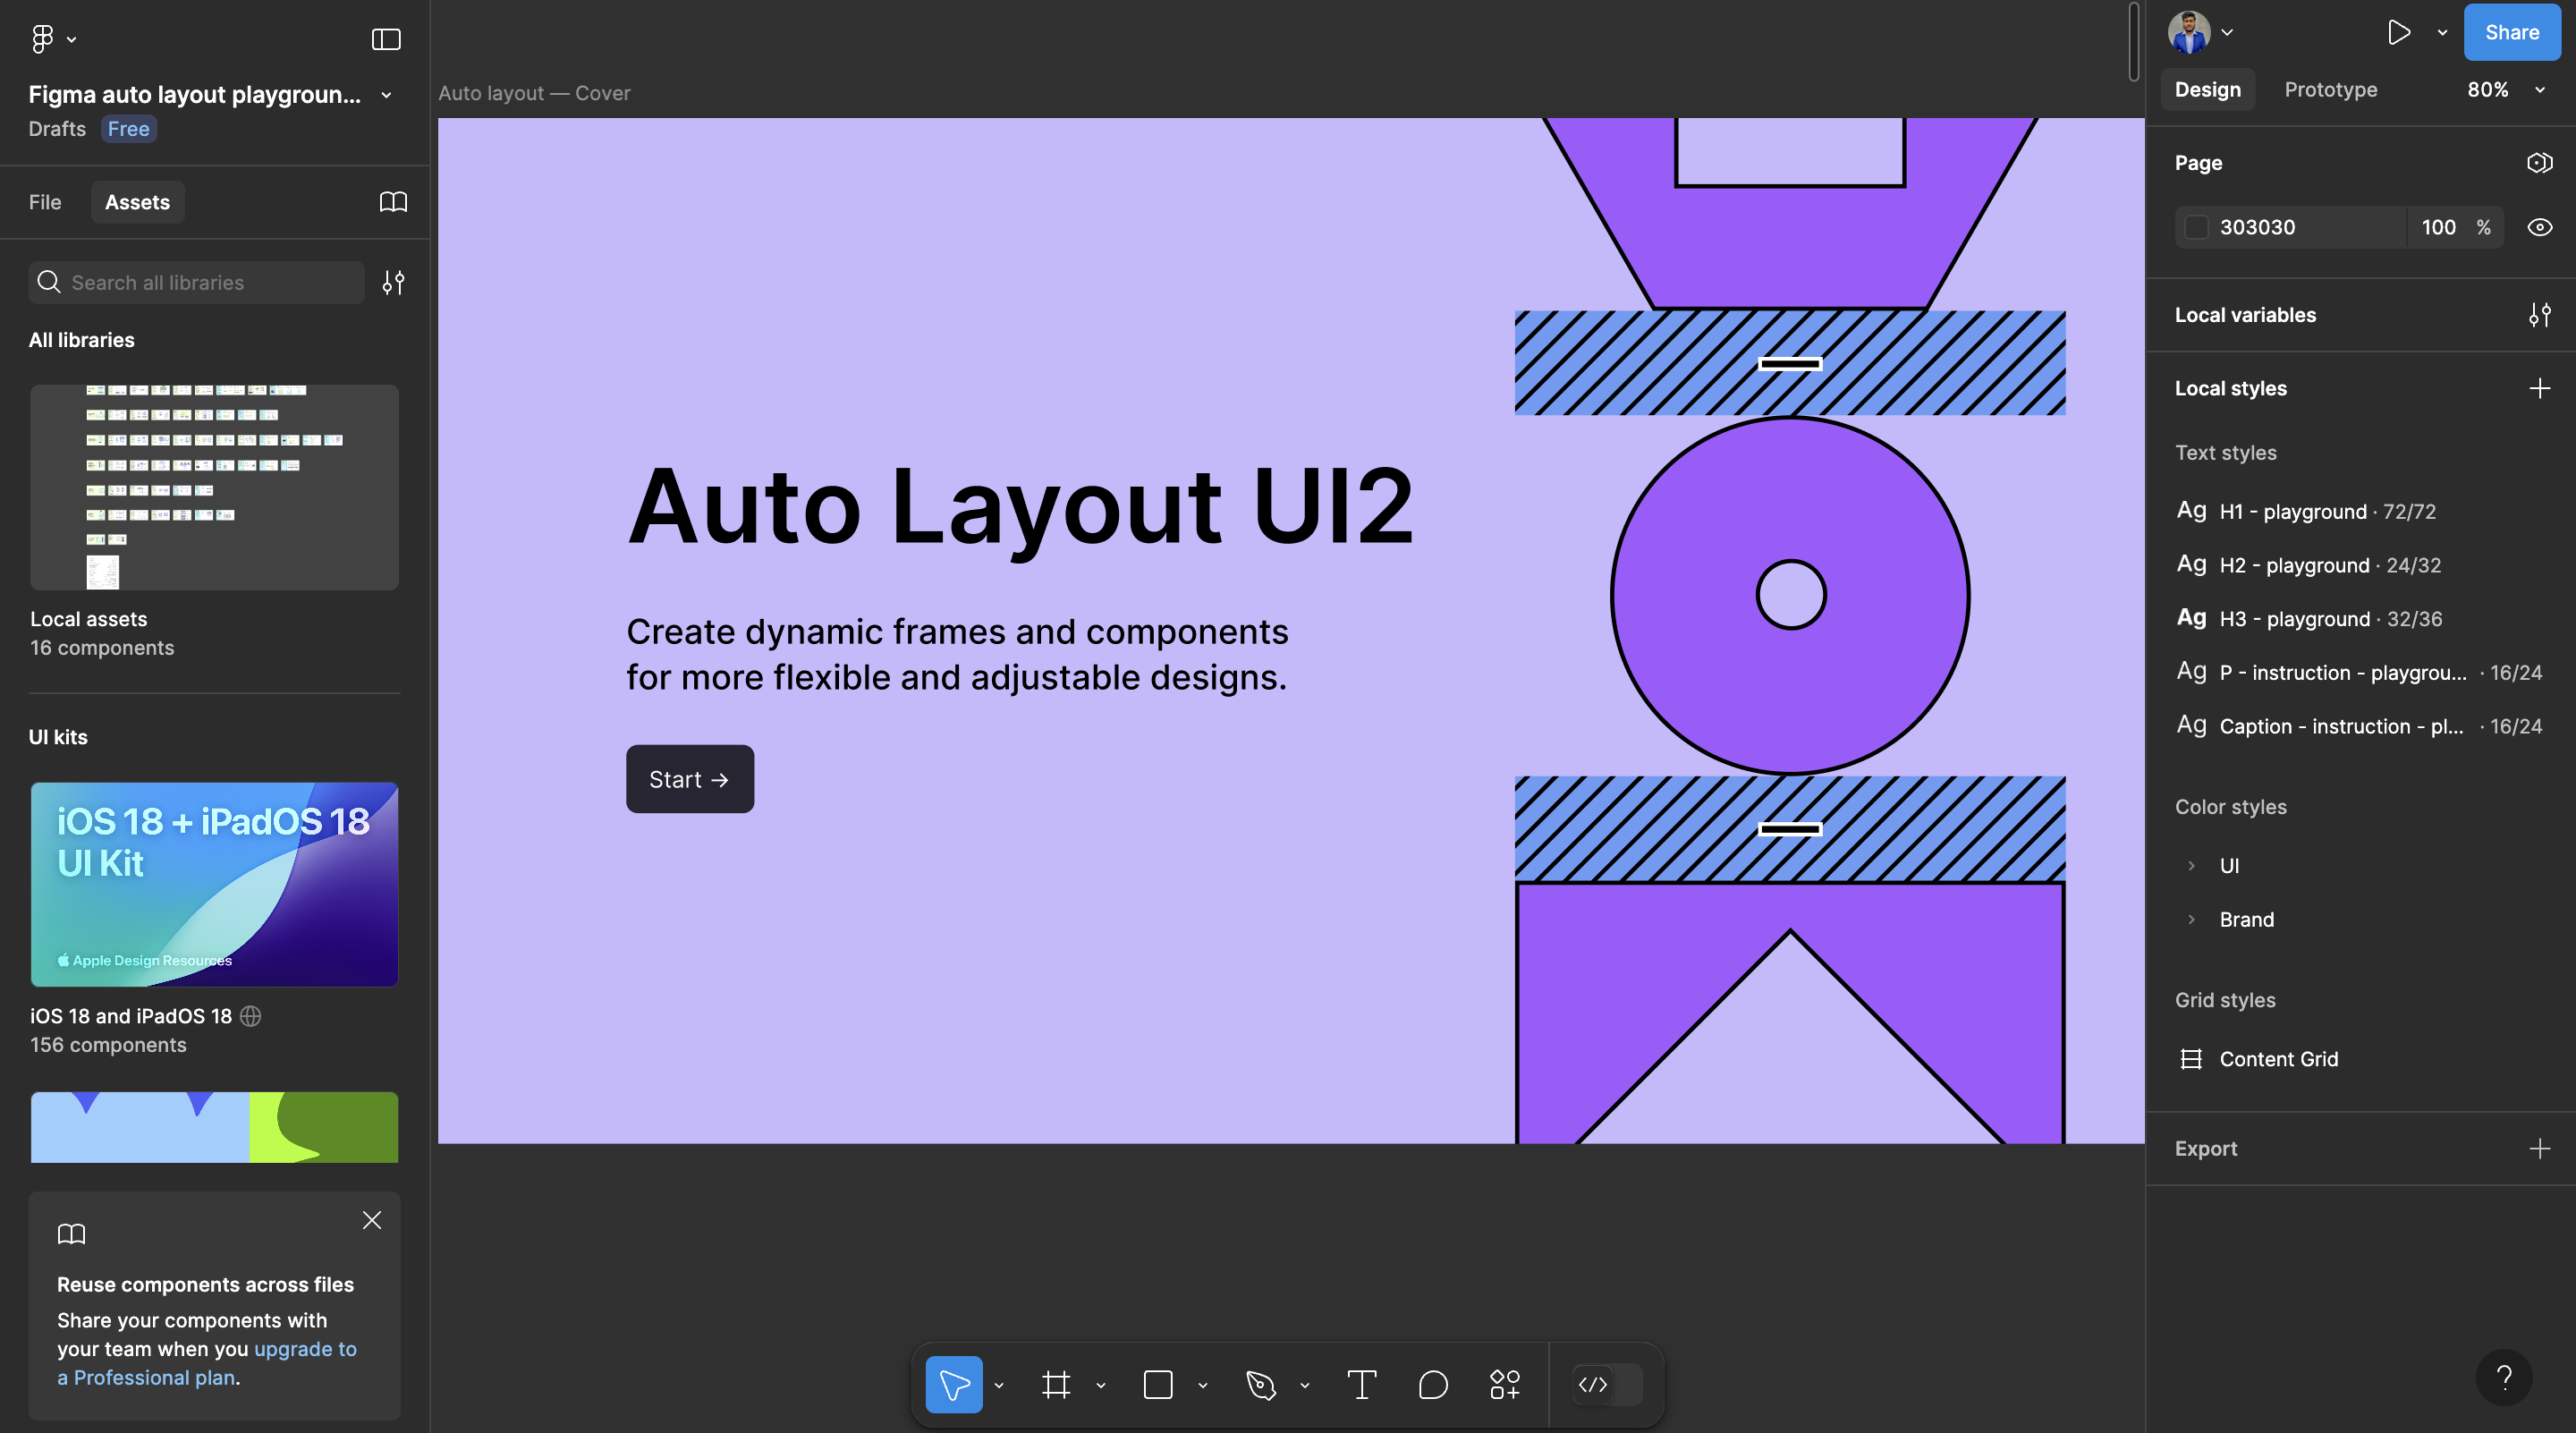Select the Rectangle shape tool
This screenshot has width=2576, height=1433.
click(1158, 1385)
